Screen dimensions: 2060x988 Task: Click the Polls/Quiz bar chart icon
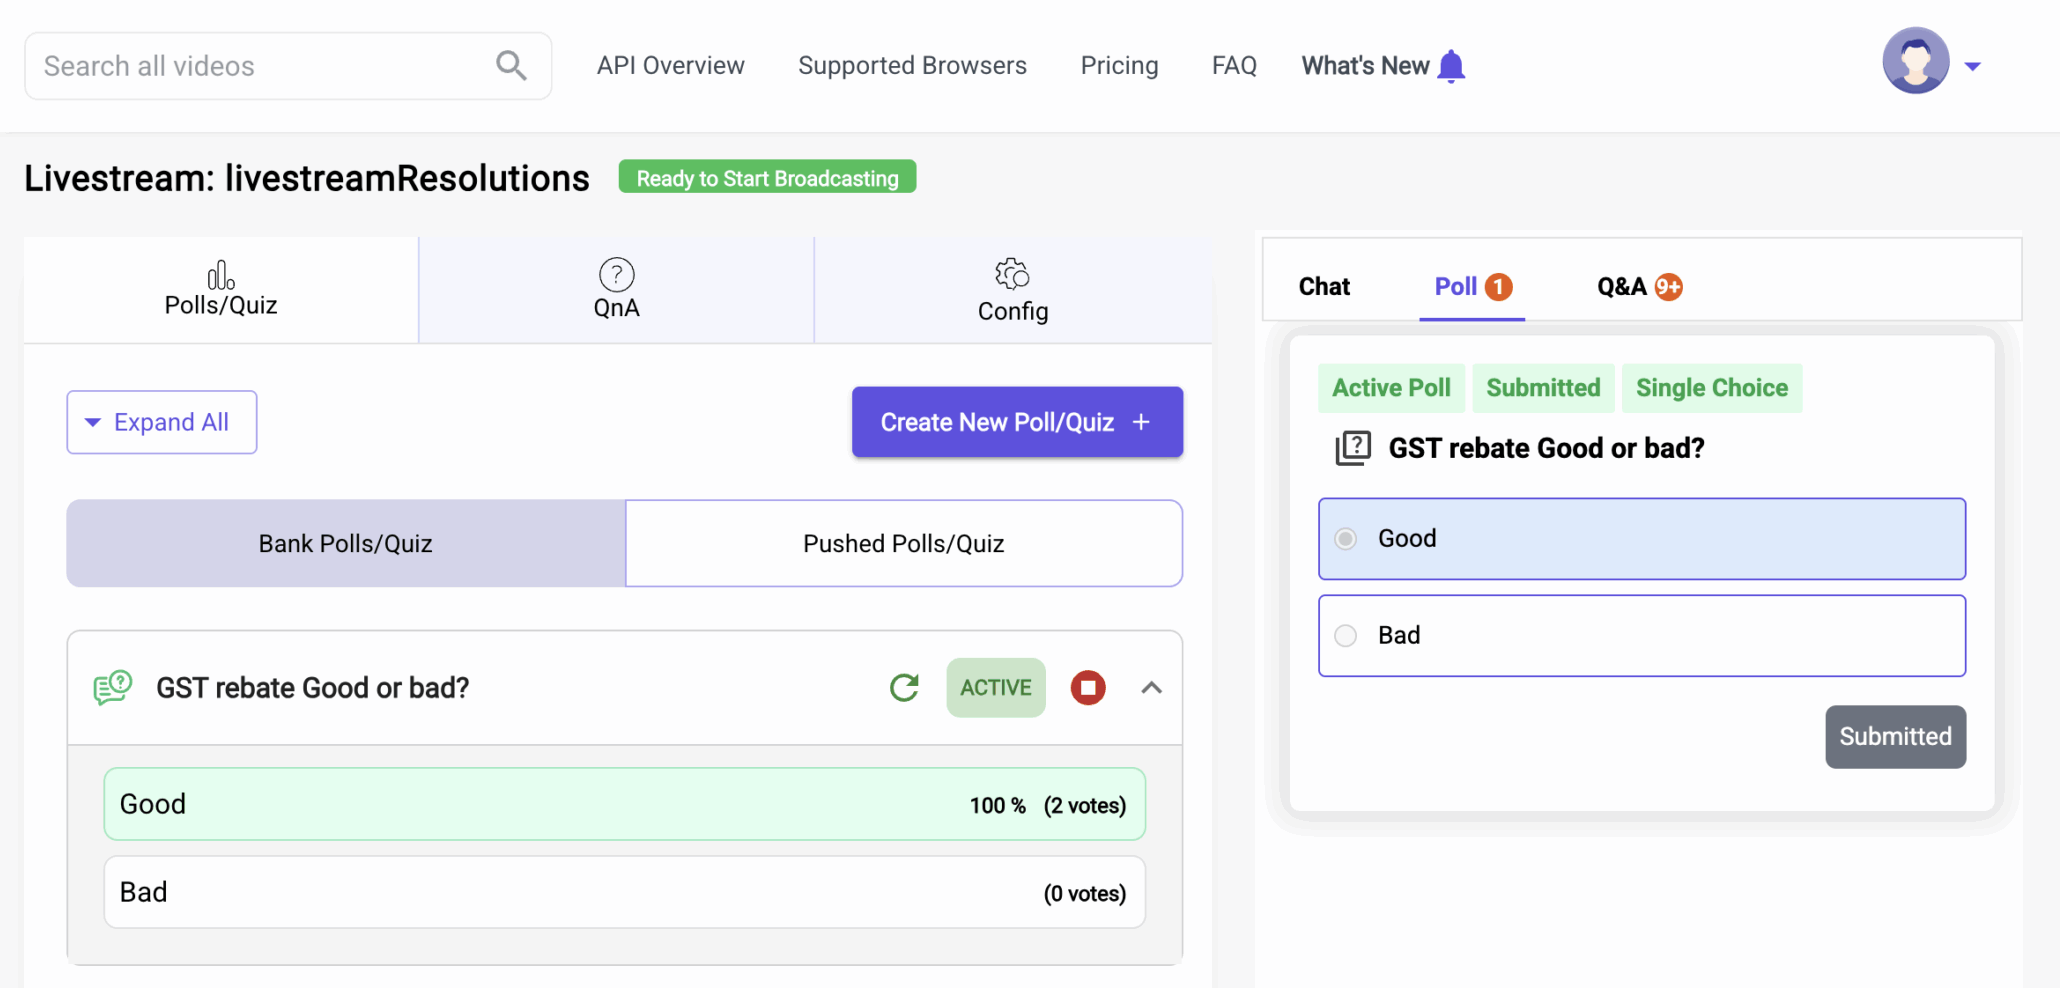220,275
